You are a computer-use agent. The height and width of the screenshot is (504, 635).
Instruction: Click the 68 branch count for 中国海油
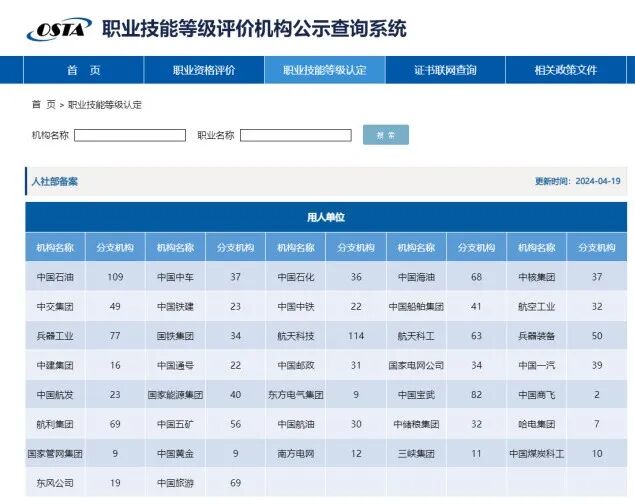476,277
